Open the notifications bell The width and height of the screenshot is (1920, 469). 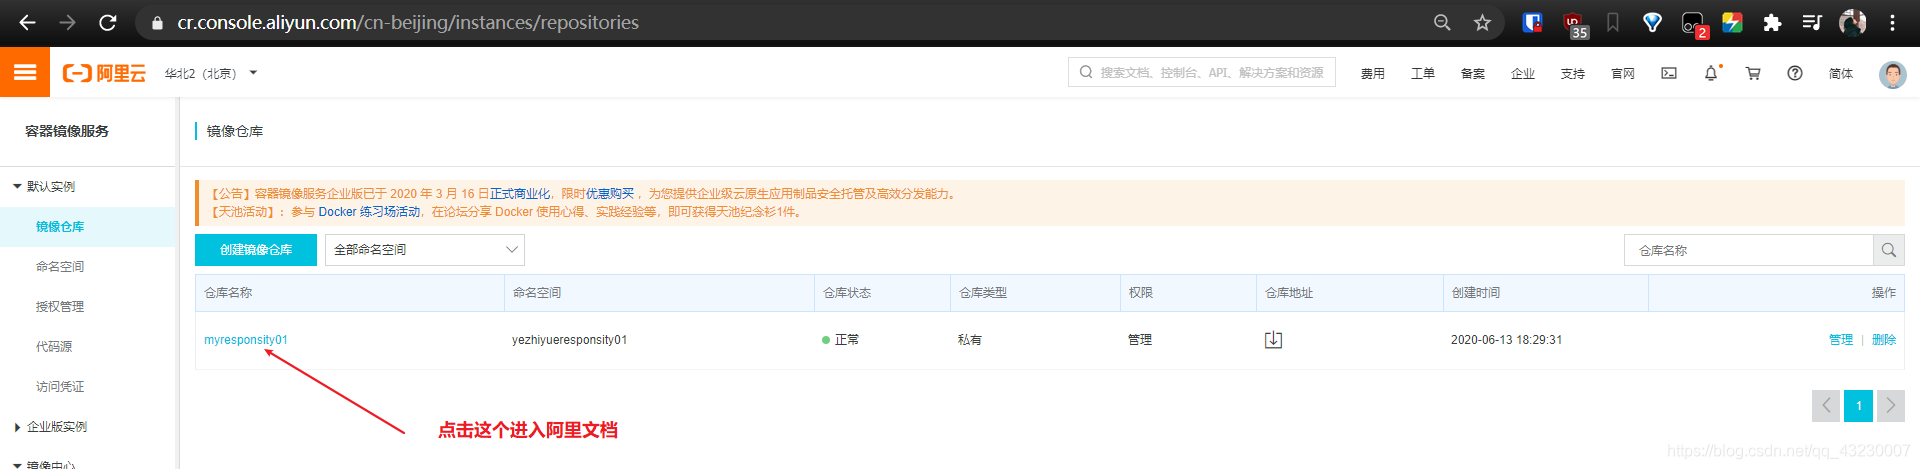1711,73
